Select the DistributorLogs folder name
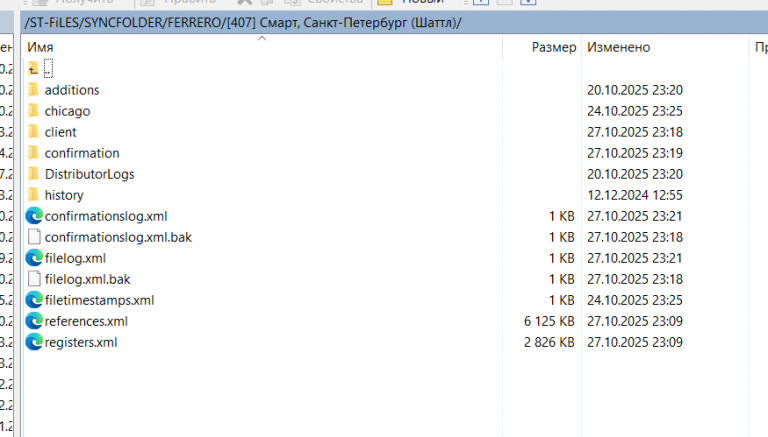The width and height of the screenshot is (768, 437). 90,174
